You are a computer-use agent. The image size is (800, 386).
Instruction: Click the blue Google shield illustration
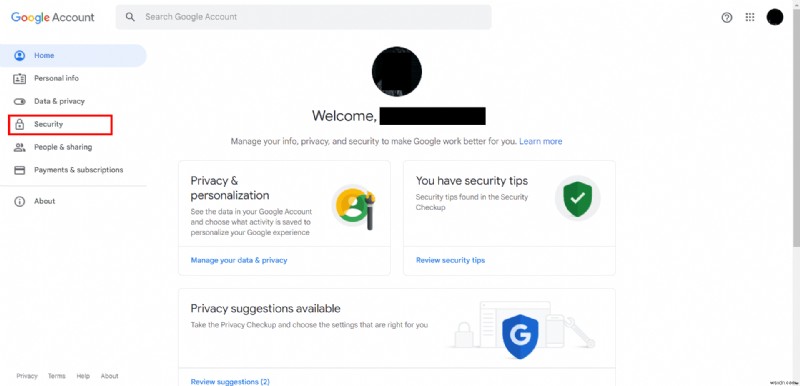click(519, 337)
